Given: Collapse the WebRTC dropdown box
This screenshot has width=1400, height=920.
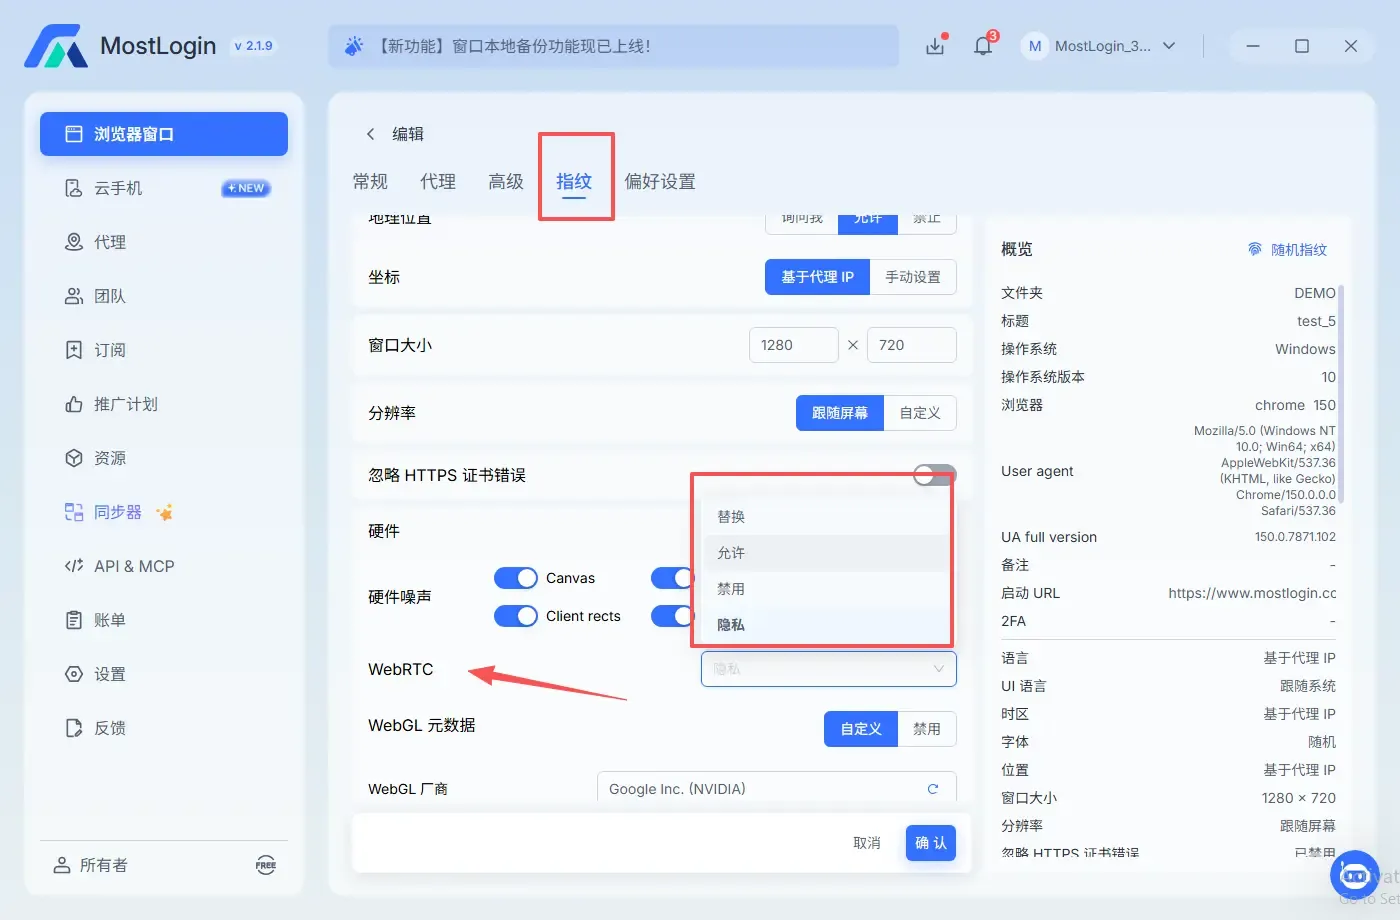Looking at the screenshot, I should (829, 669).
